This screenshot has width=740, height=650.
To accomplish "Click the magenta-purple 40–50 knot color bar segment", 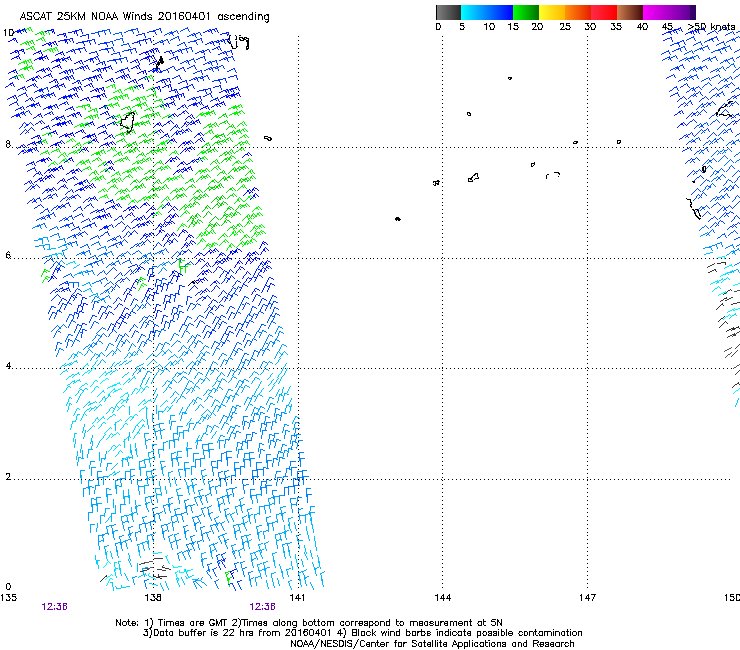I will coord(669,12).
